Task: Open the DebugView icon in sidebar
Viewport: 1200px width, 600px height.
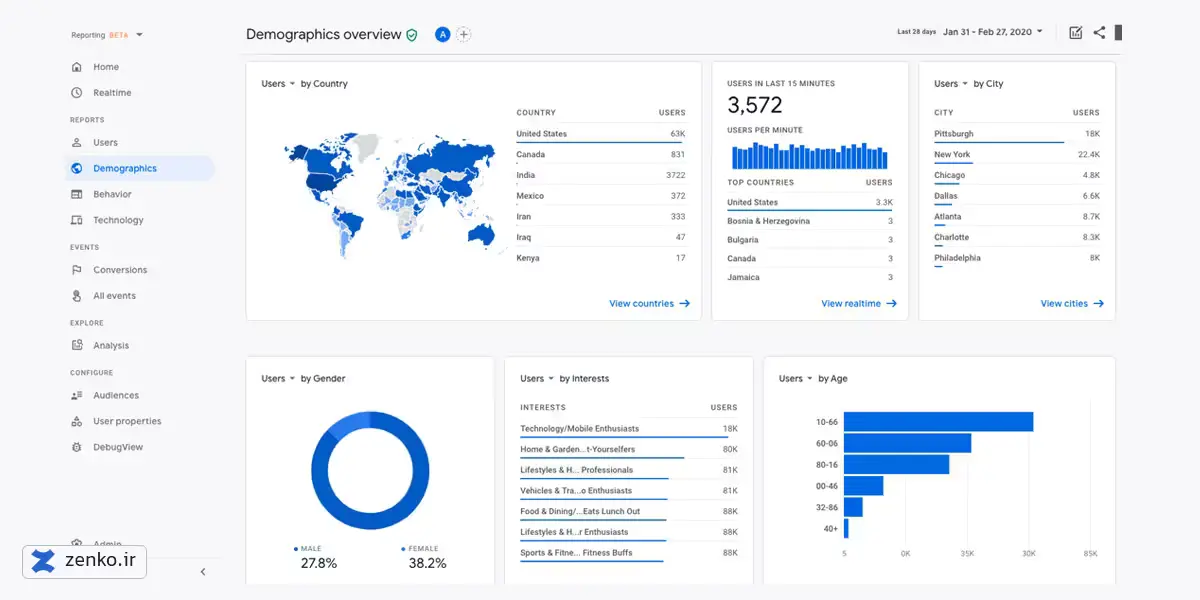Action: tap(77, 447)
